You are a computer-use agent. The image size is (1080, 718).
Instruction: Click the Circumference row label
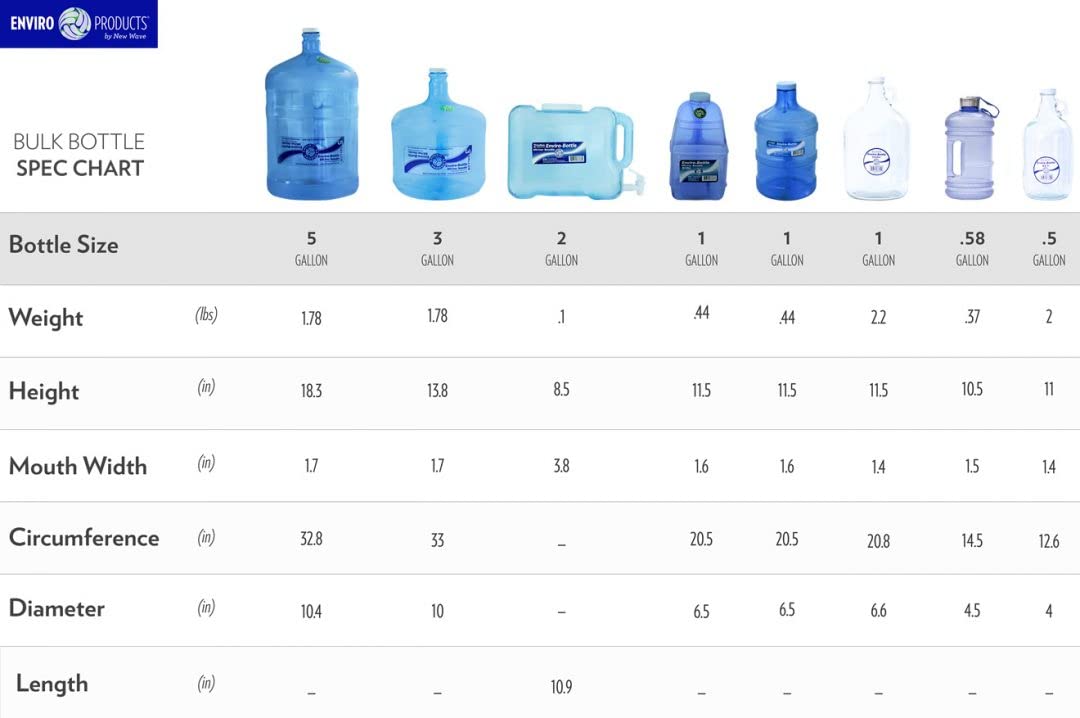tap(84, 538)
